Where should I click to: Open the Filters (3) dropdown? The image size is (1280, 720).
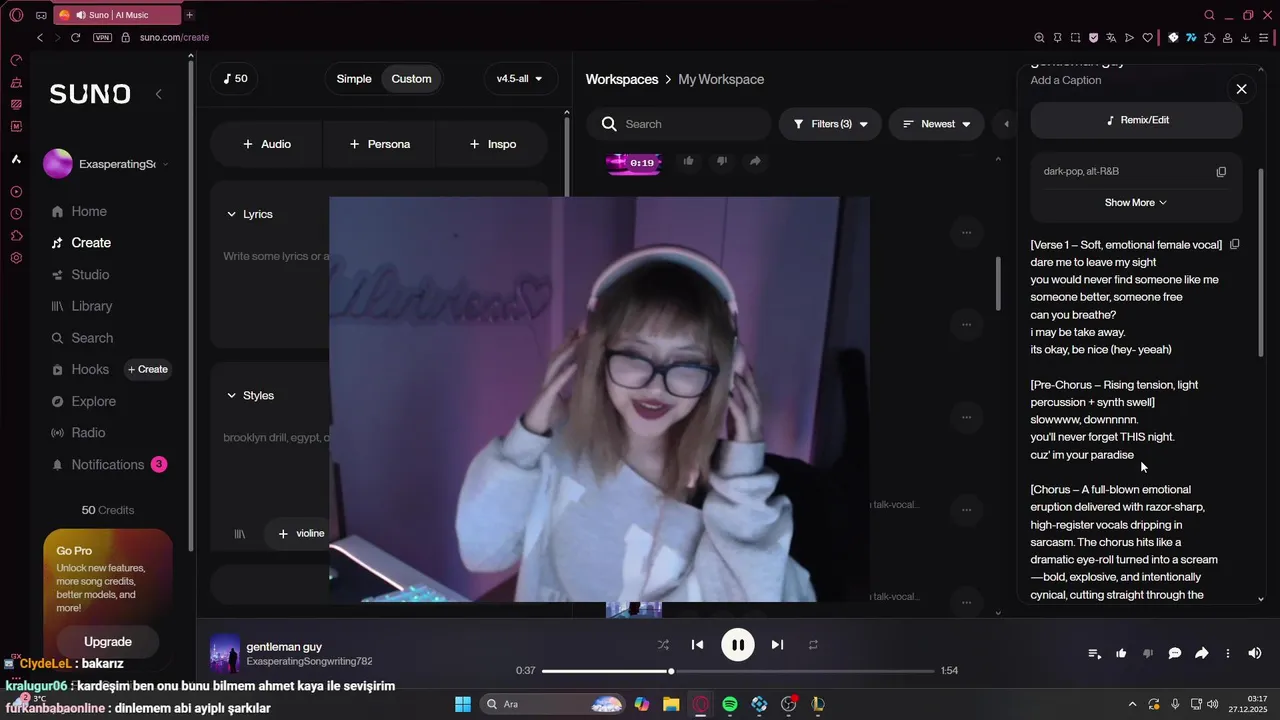830,124
